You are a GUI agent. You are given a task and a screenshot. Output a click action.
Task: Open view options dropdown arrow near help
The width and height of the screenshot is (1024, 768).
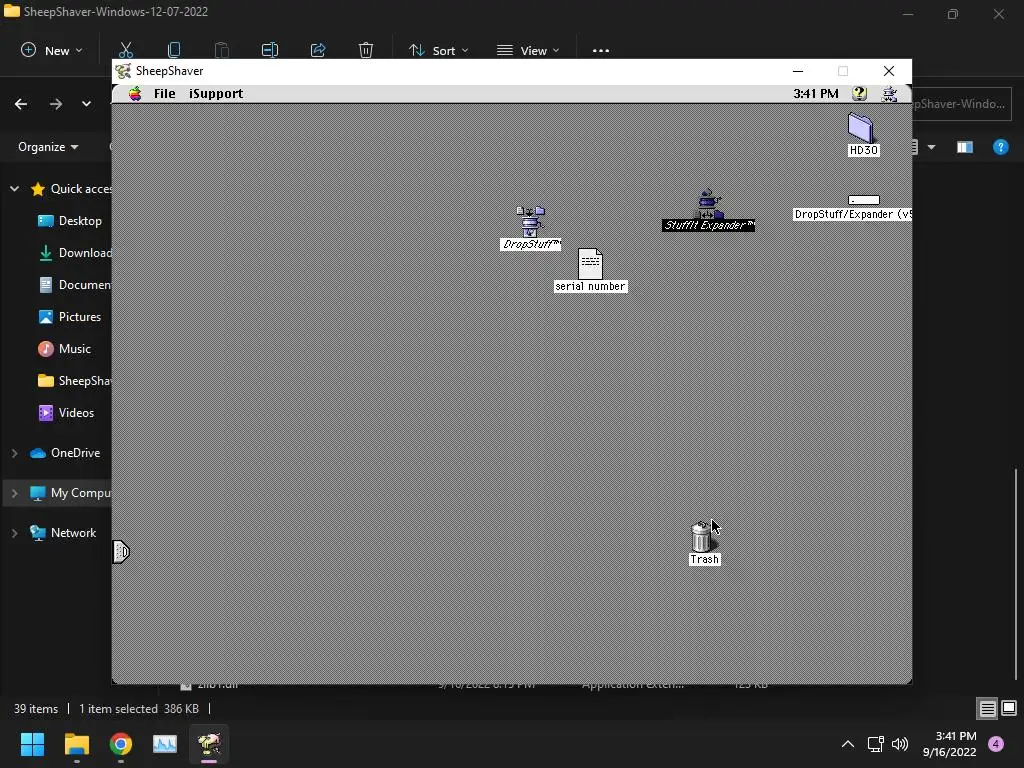(931, 148)
